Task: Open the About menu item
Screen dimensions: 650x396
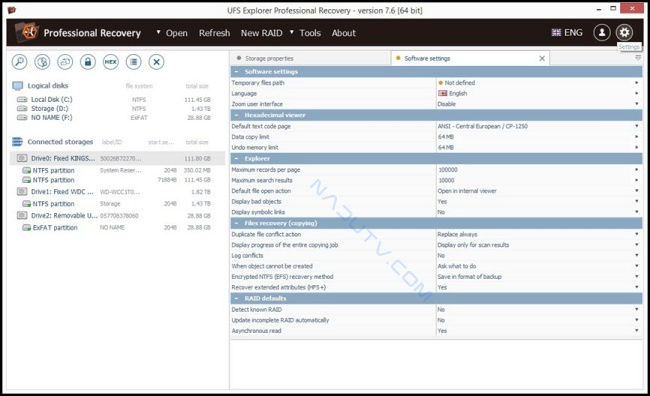Action: (344, 33)
